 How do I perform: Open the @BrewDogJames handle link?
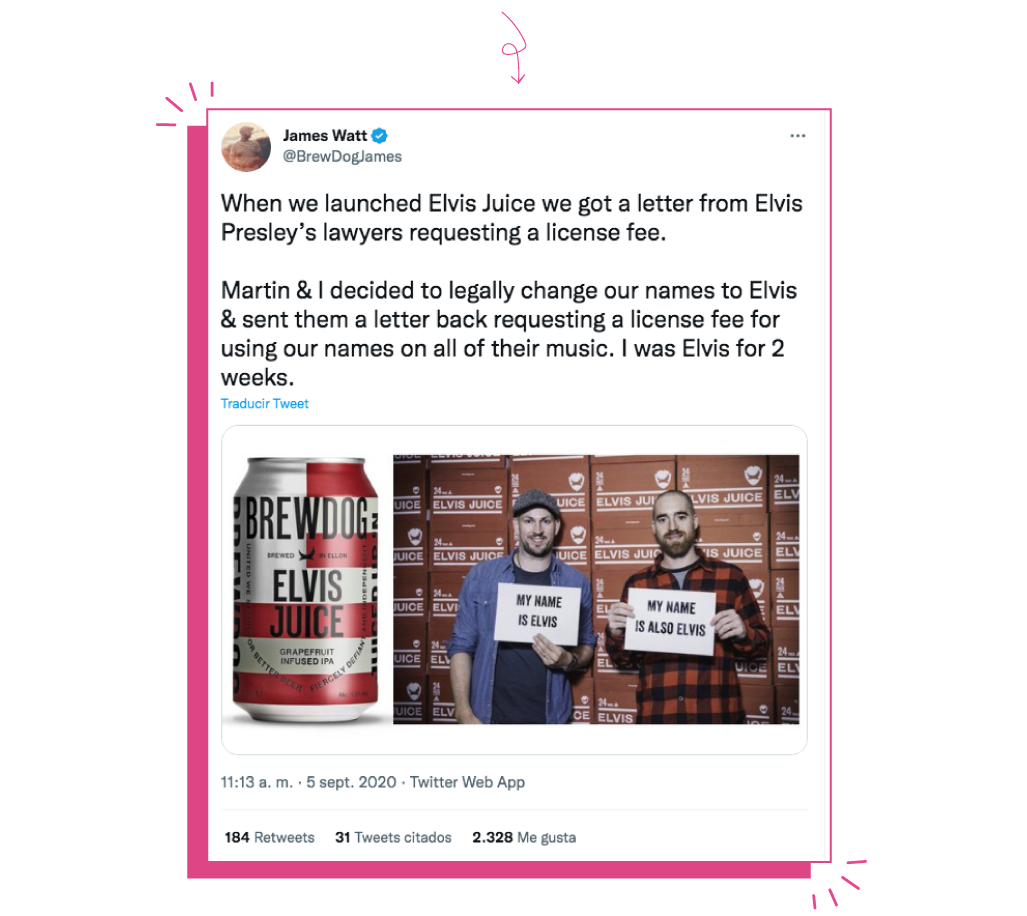342,156
